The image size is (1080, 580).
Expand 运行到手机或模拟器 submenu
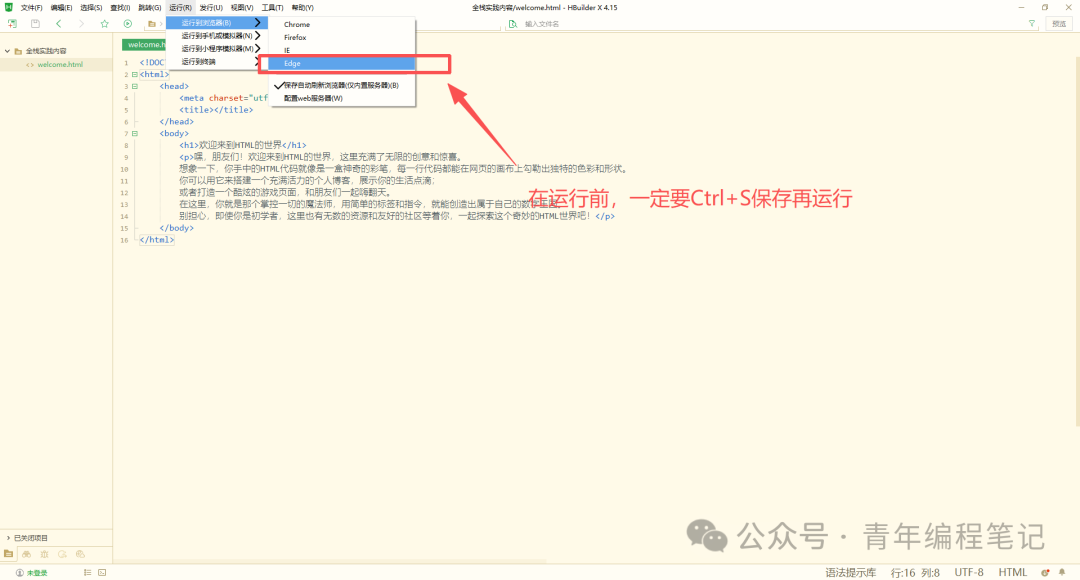217,36
